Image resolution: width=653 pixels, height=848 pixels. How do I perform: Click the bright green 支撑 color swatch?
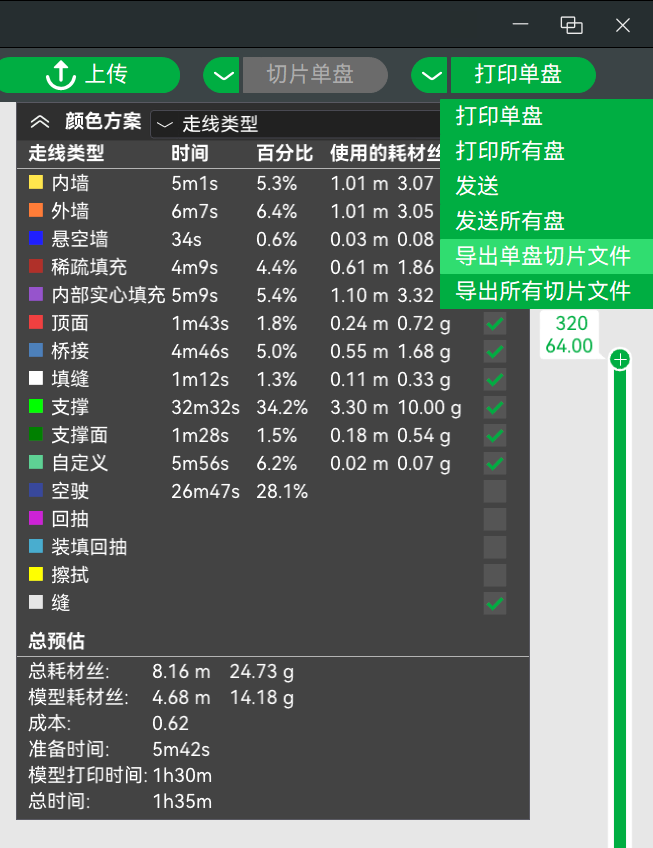coord(36,407)
